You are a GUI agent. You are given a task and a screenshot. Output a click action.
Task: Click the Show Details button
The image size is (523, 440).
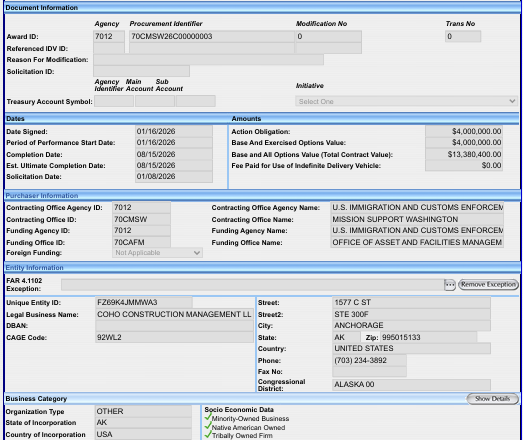coord(492,399)
